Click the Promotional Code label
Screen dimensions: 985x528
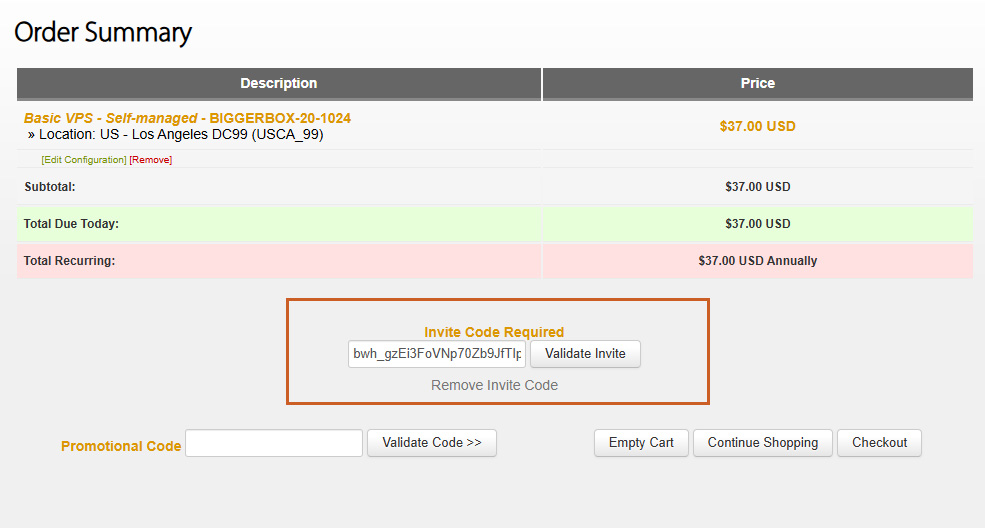tap(121, 446)
